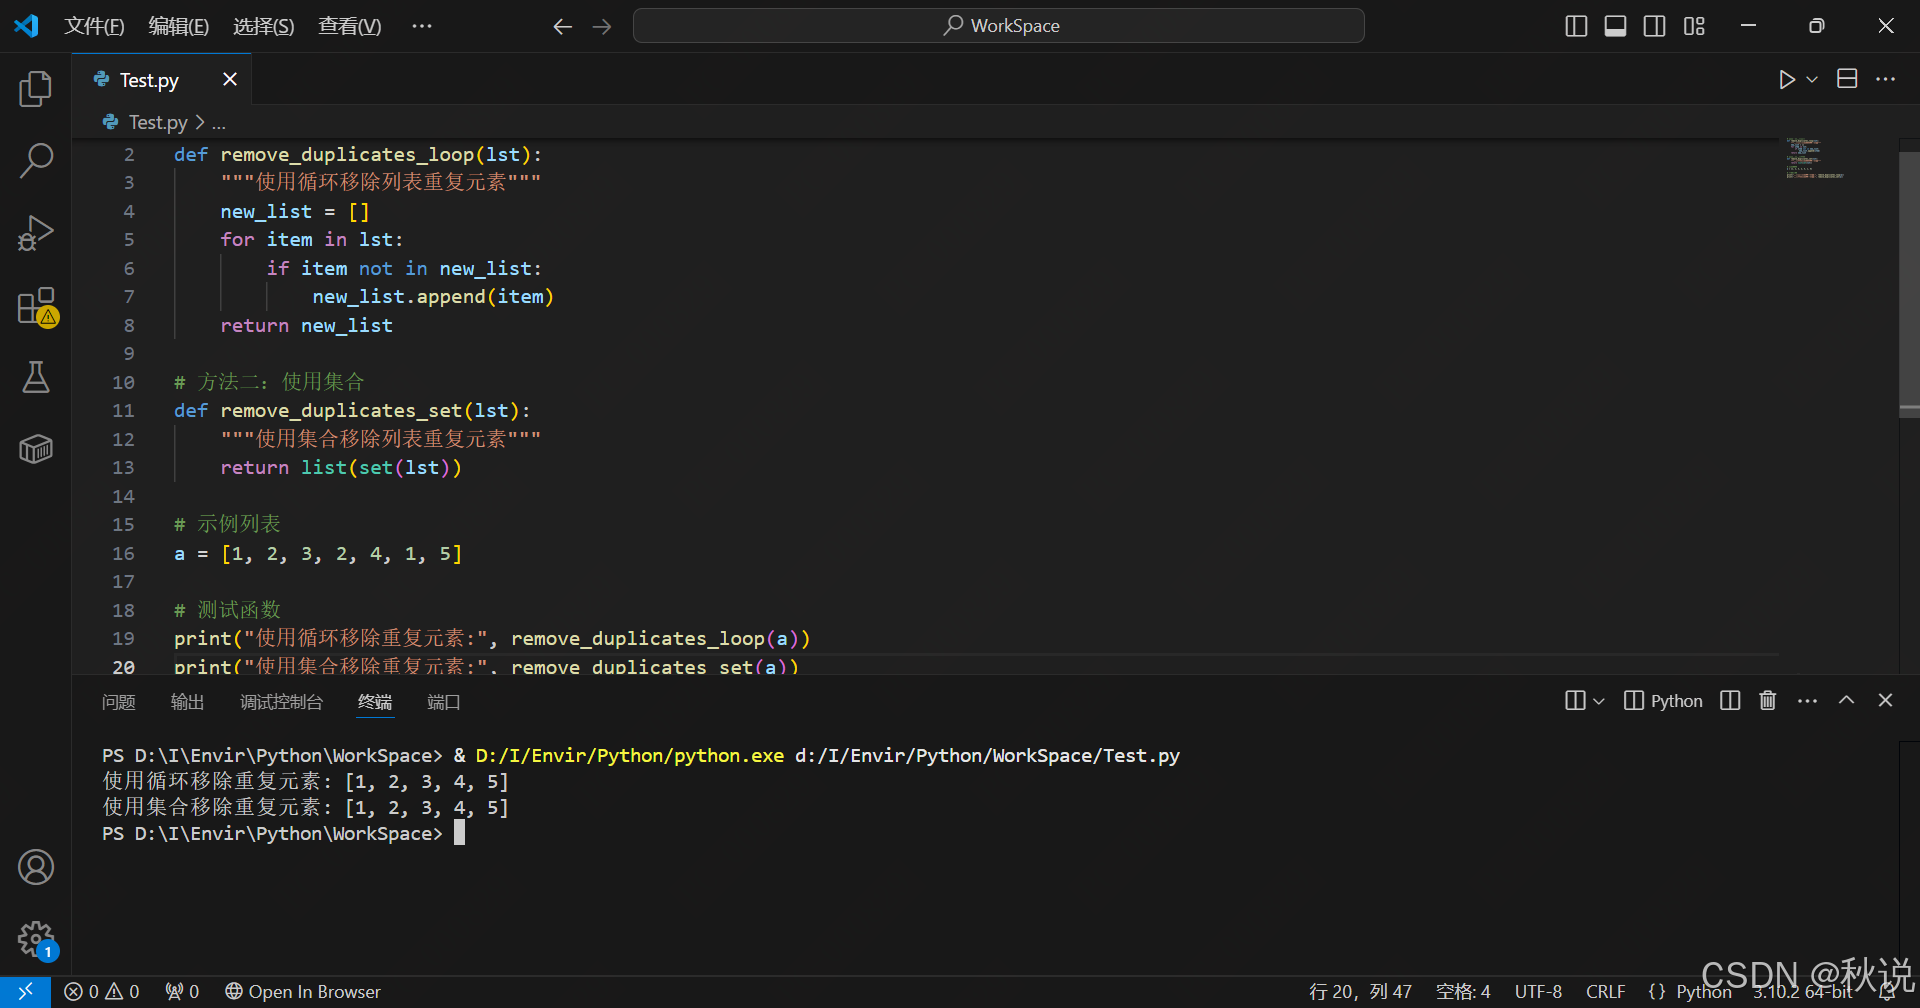Open the overflow menu bar ellipsis
Screen dimensions: 1920x1008
coord(422,26)
